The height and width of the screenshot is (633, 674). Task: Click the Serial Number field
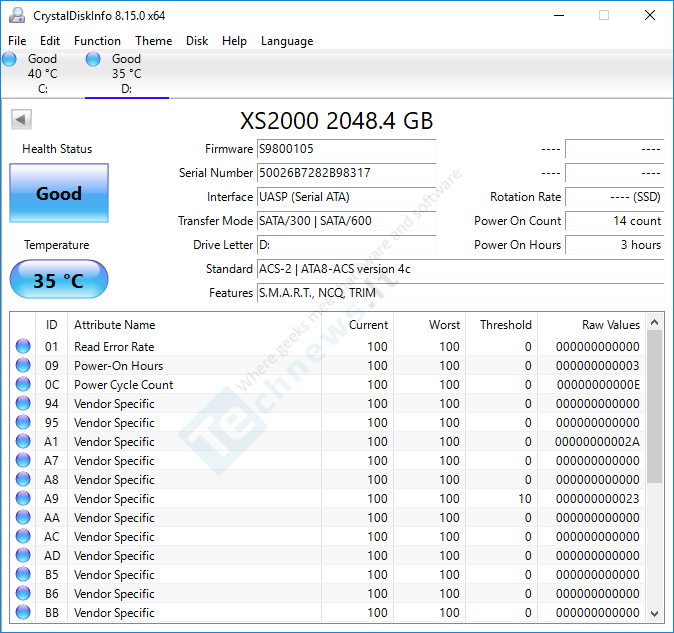(346, 173)
